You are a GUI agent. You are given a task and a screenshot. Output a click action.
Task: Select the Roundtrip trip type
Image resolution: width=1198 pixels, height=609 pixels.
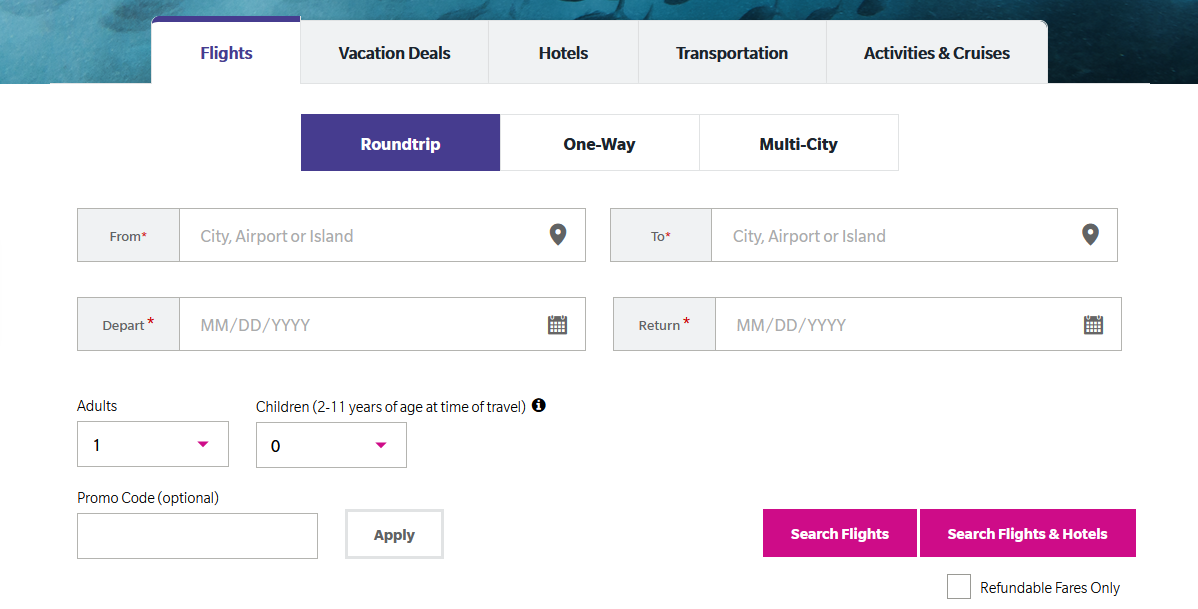point(400,143)
